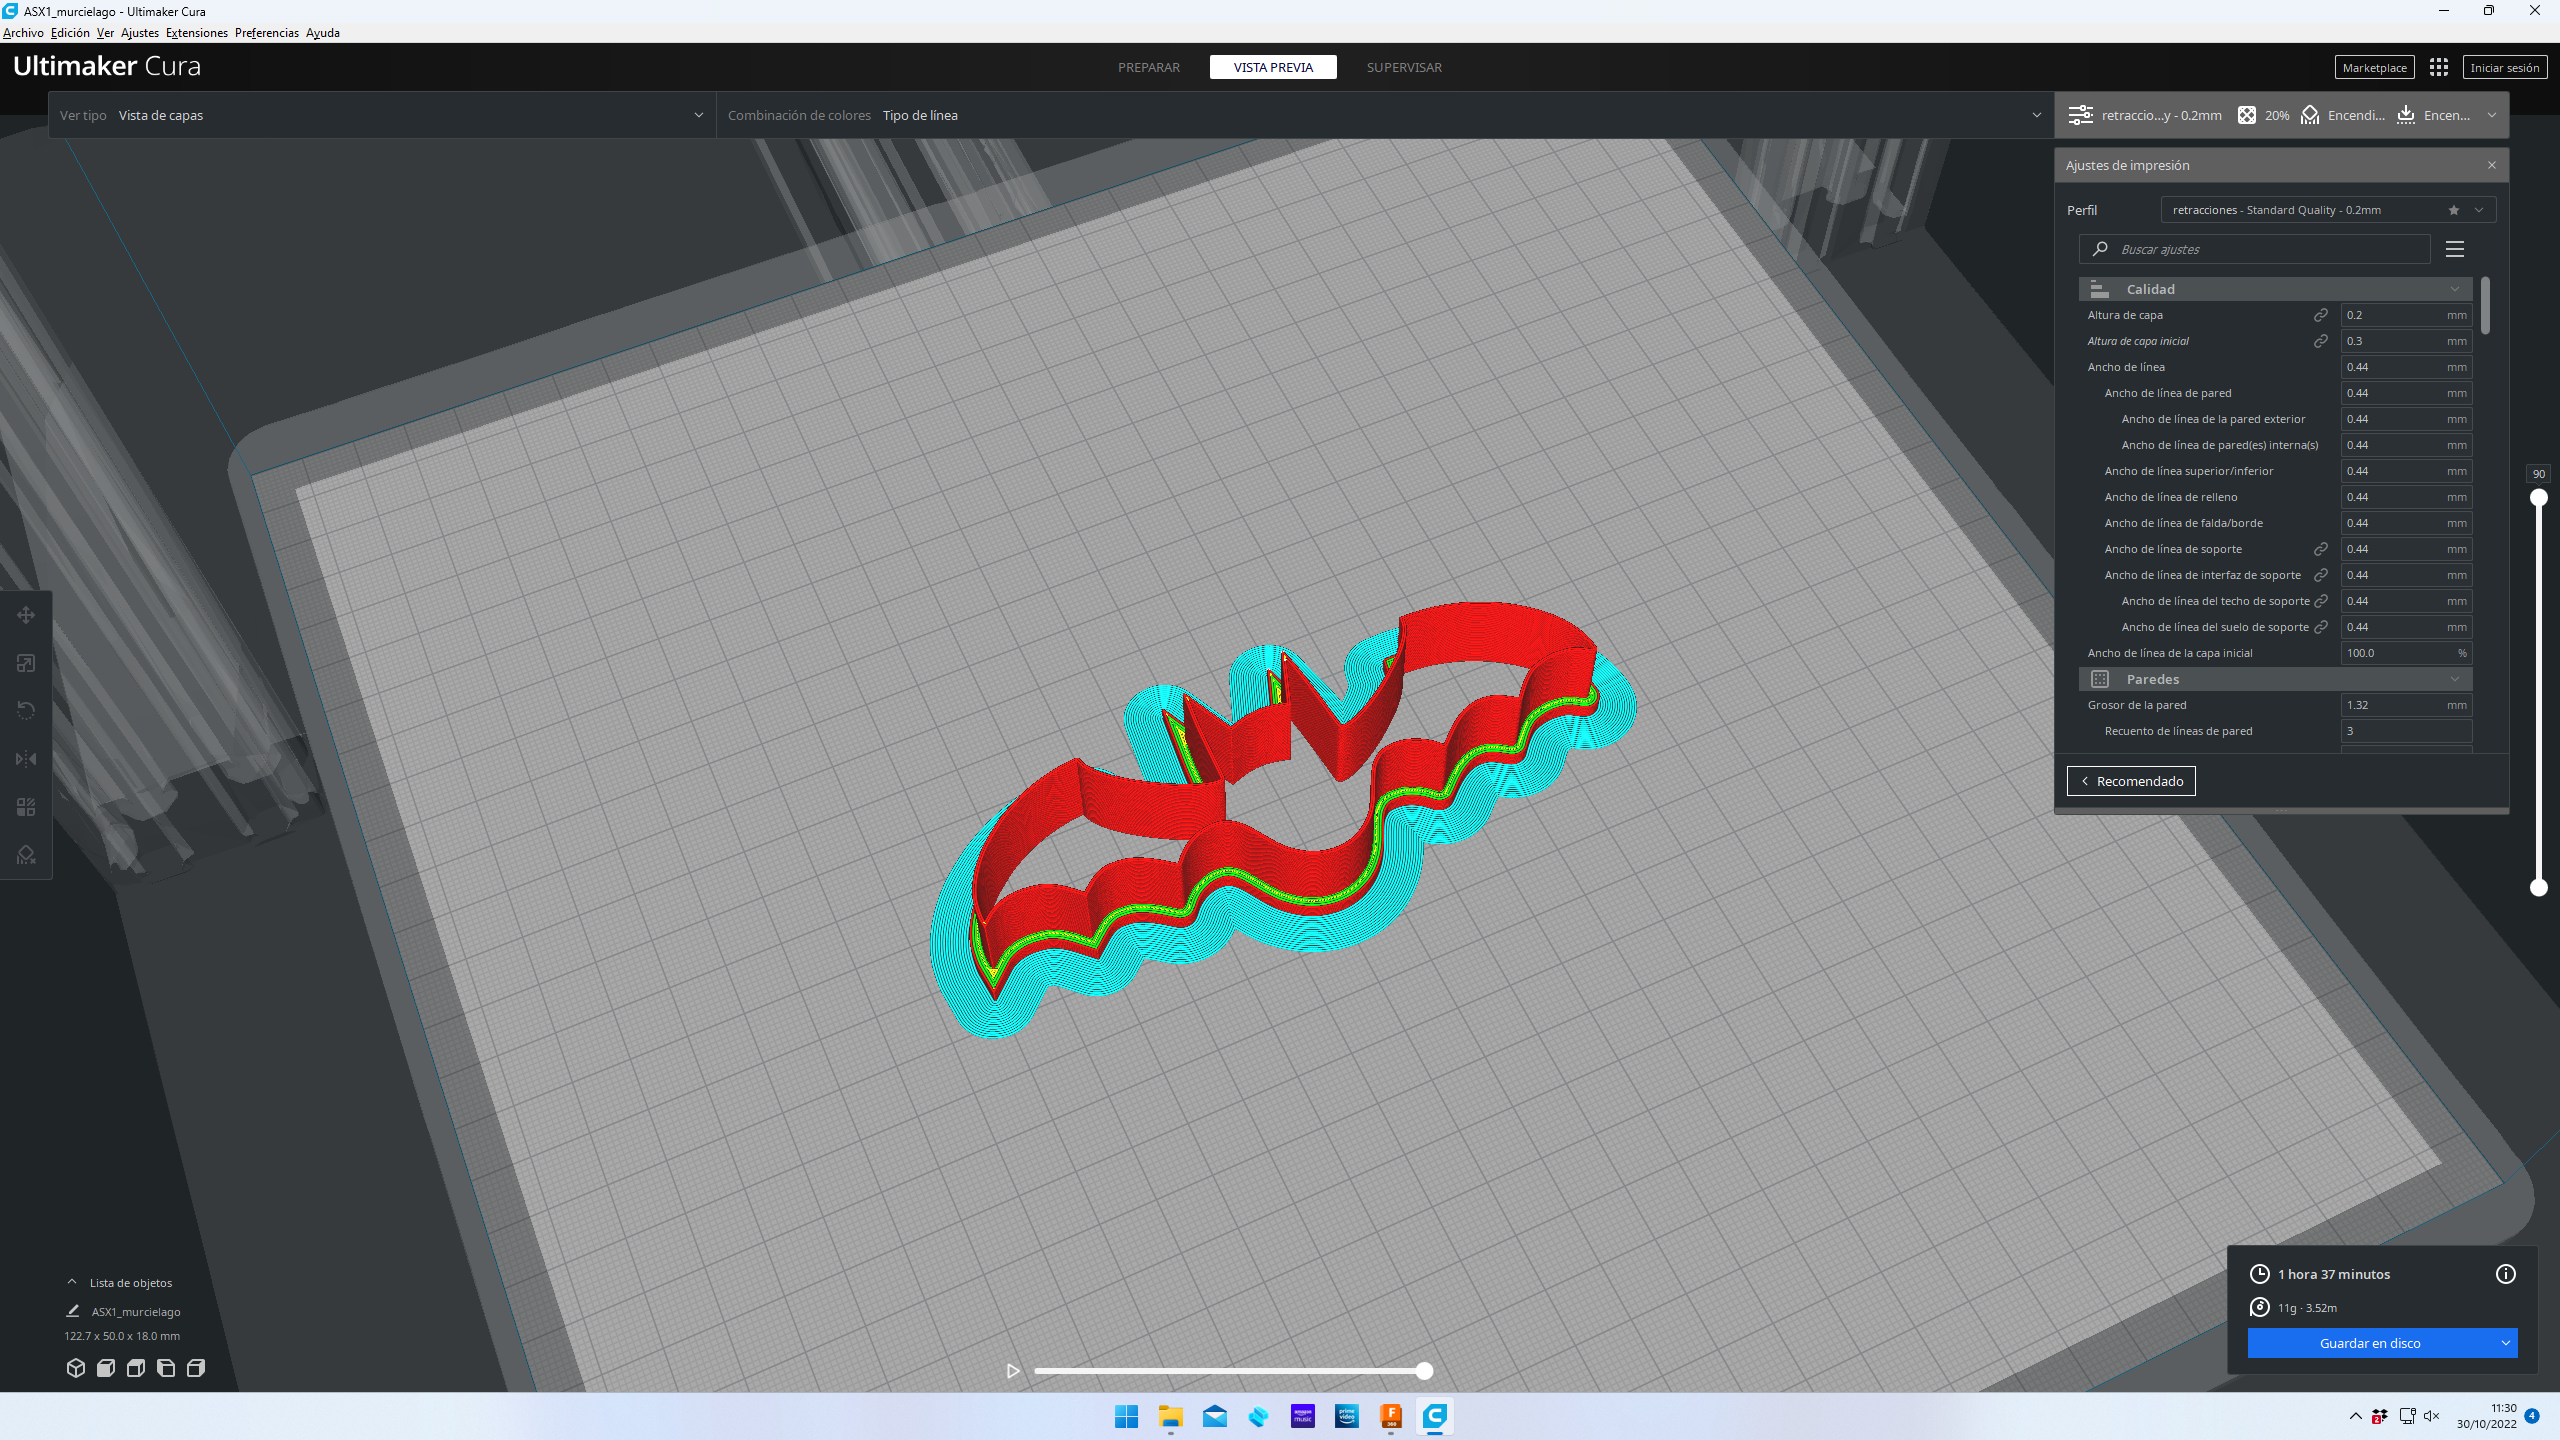The height and width of the screenshot is (1440, 2560).
Task: Switch to the PREPARAR stage tab
Action: coord(1148,67)
